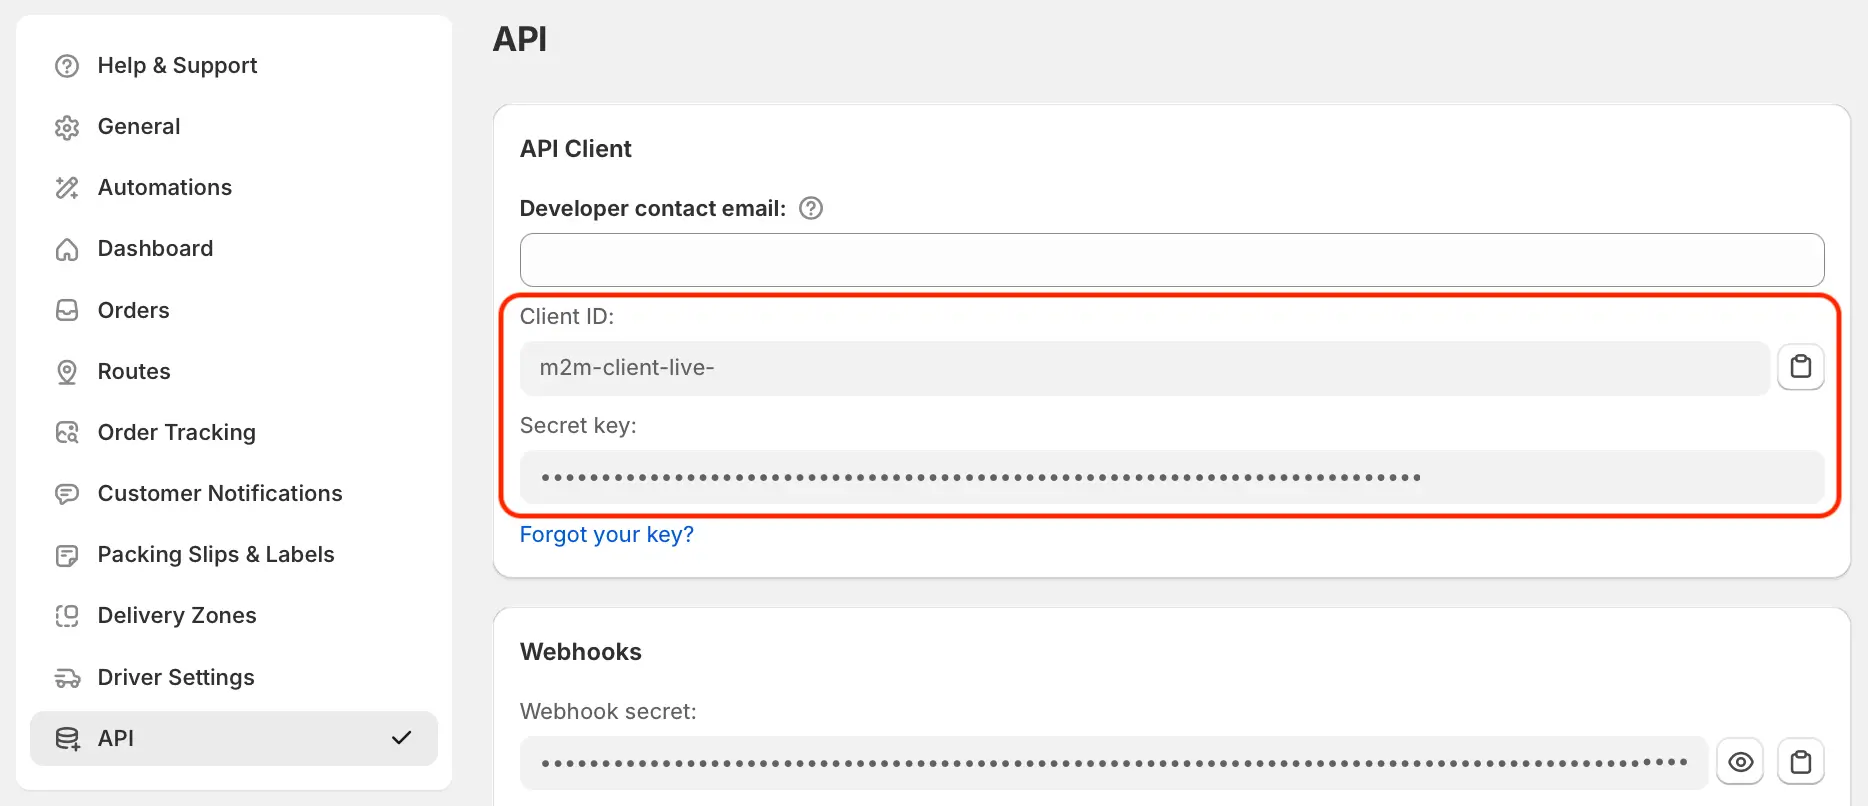Reveal the webhook secret with eye icon

[1740, 763]
